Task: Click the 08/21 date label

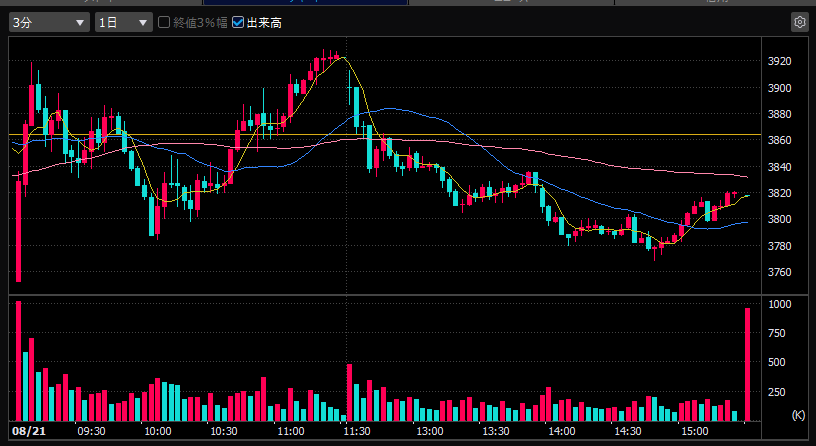Action: [x=29, y=431]
